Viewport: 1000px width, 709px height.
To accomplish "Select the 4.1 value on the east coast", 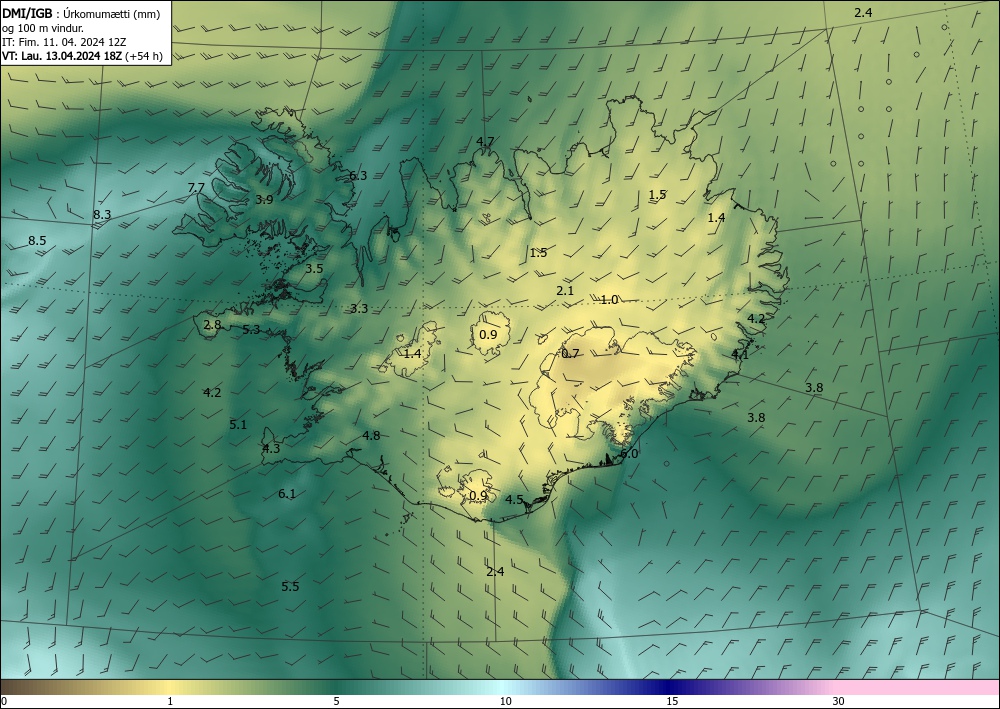I will (x=740, y=355).
